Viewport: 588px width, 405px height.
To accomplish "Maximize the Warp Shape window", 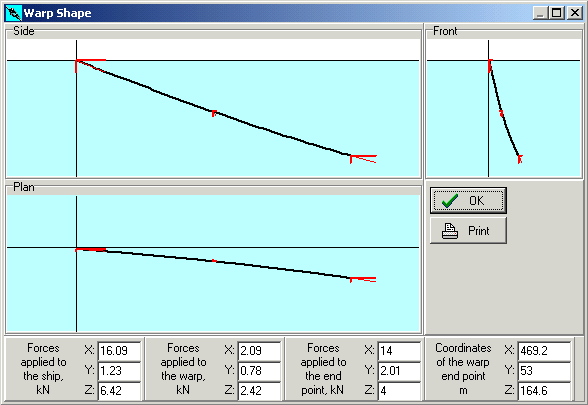I will [x=556, y=13].
